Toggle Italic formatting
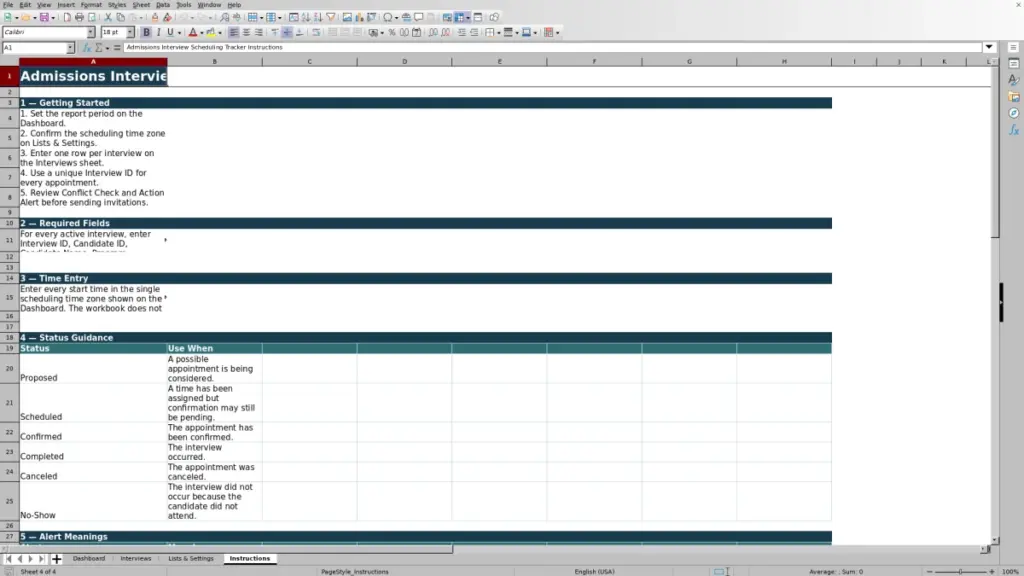This screenshot has width=1024, height=576. click(x=159, y=32)
